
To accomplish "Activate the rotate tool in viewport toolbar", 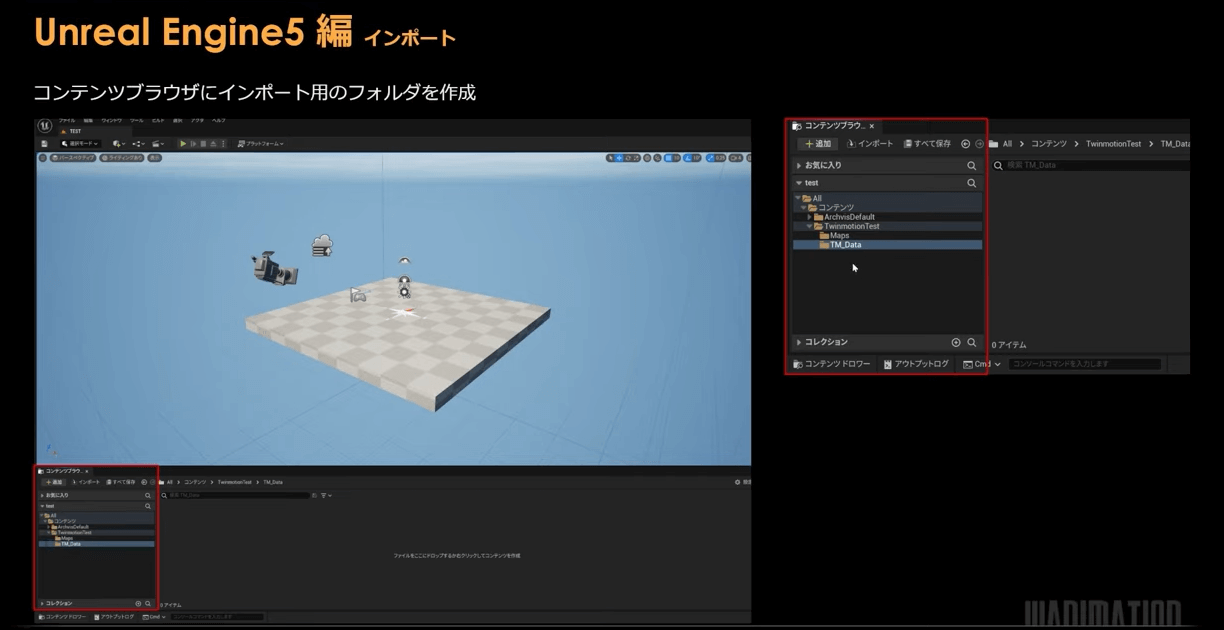I will click(x=628, y=158).
